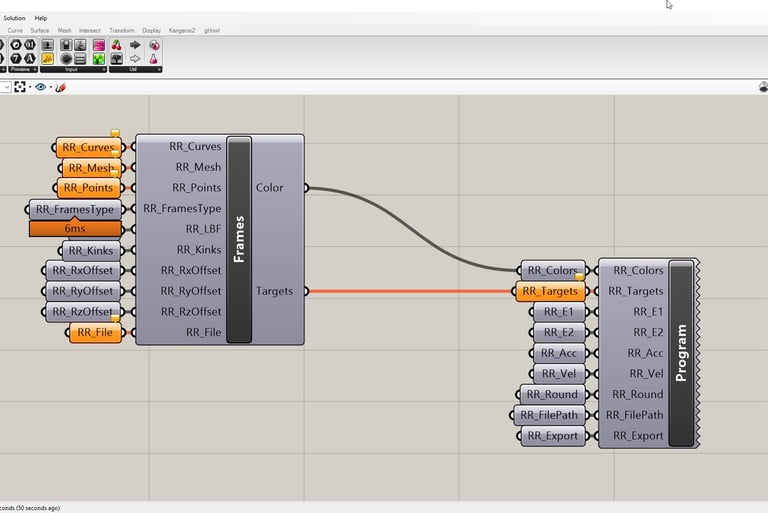Image resolution: width=768 pixels, height=513 pixels.
Task: Select the yellow Panel input icon
Action: pos(48,59)
